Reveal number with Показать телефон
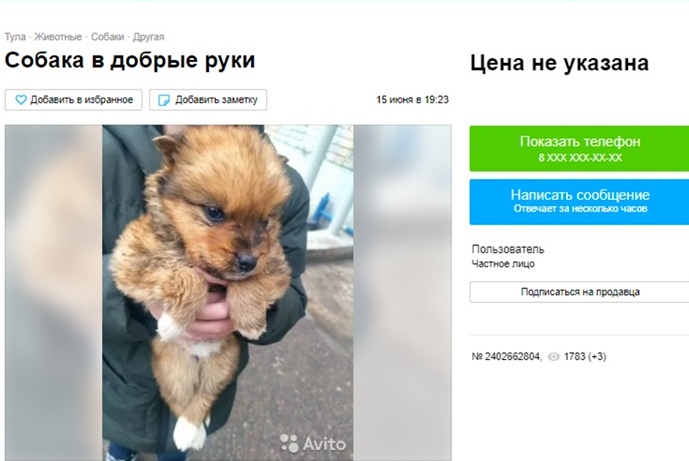Image resolution: width=689 pixels, height=461 pixels. pyautogui.click(x=579, y=149)
